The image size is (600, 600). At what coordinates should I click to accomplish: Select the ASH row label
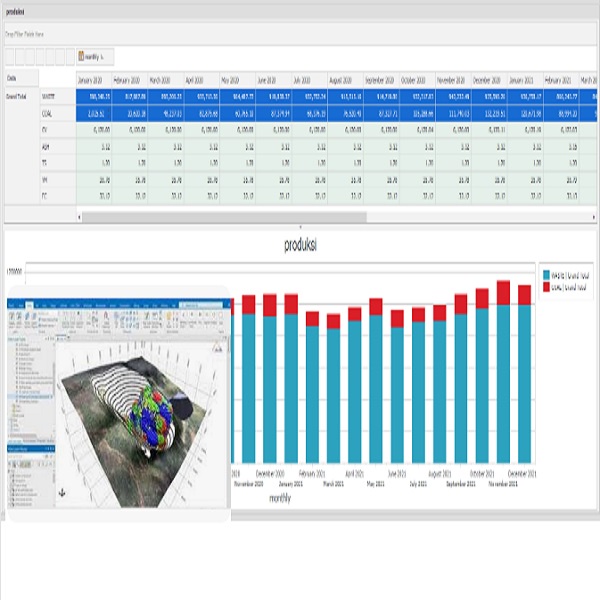tap(57, 147)
